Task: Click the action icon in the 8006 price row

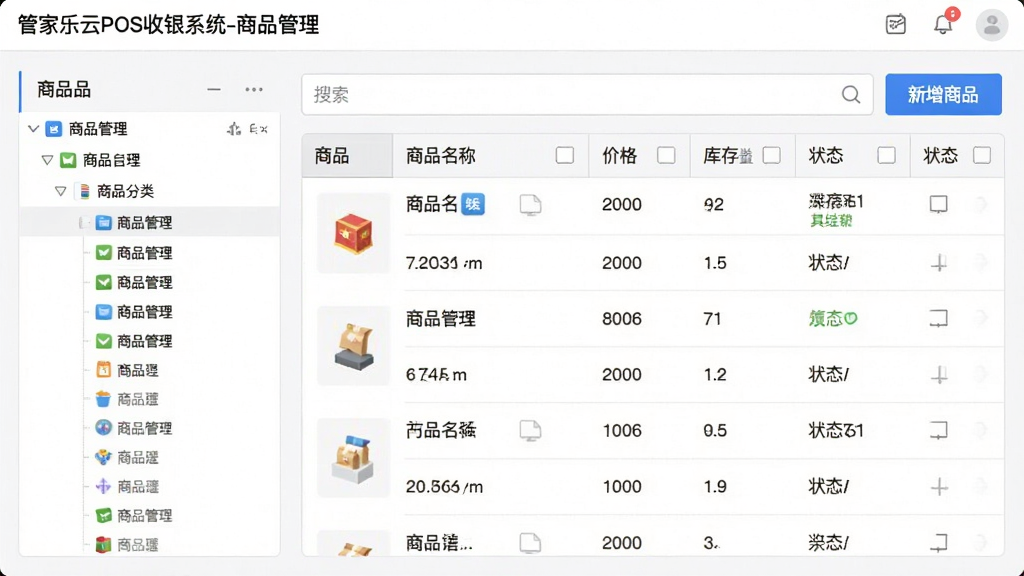Action: point(938,319)
